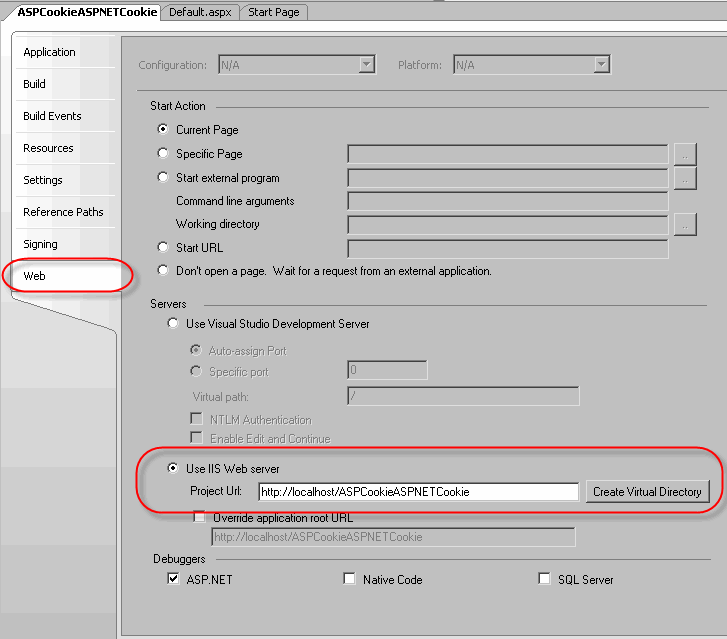Check Override application root URL
This screenshot has height=639, width=727.
[200, 518]
